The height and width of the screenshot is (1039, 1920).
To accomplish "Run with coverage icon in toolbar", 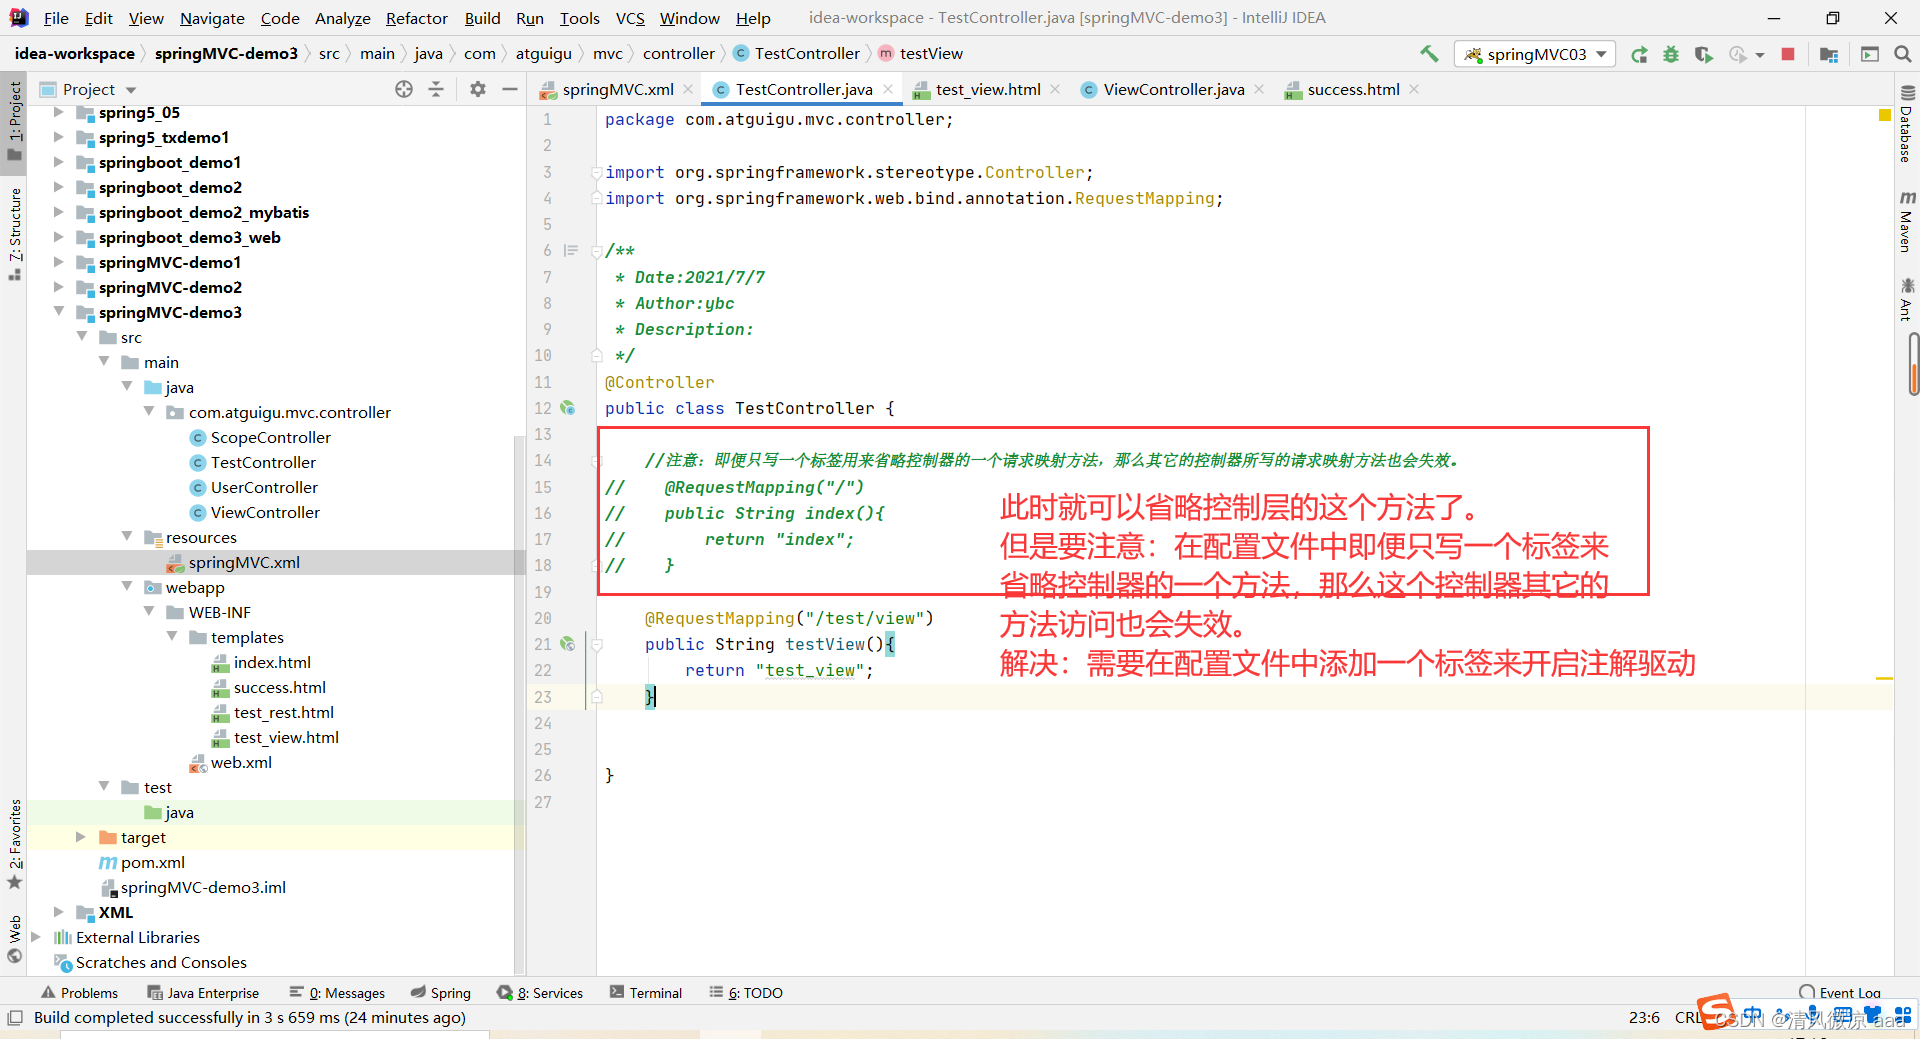I will (1703, 54).
